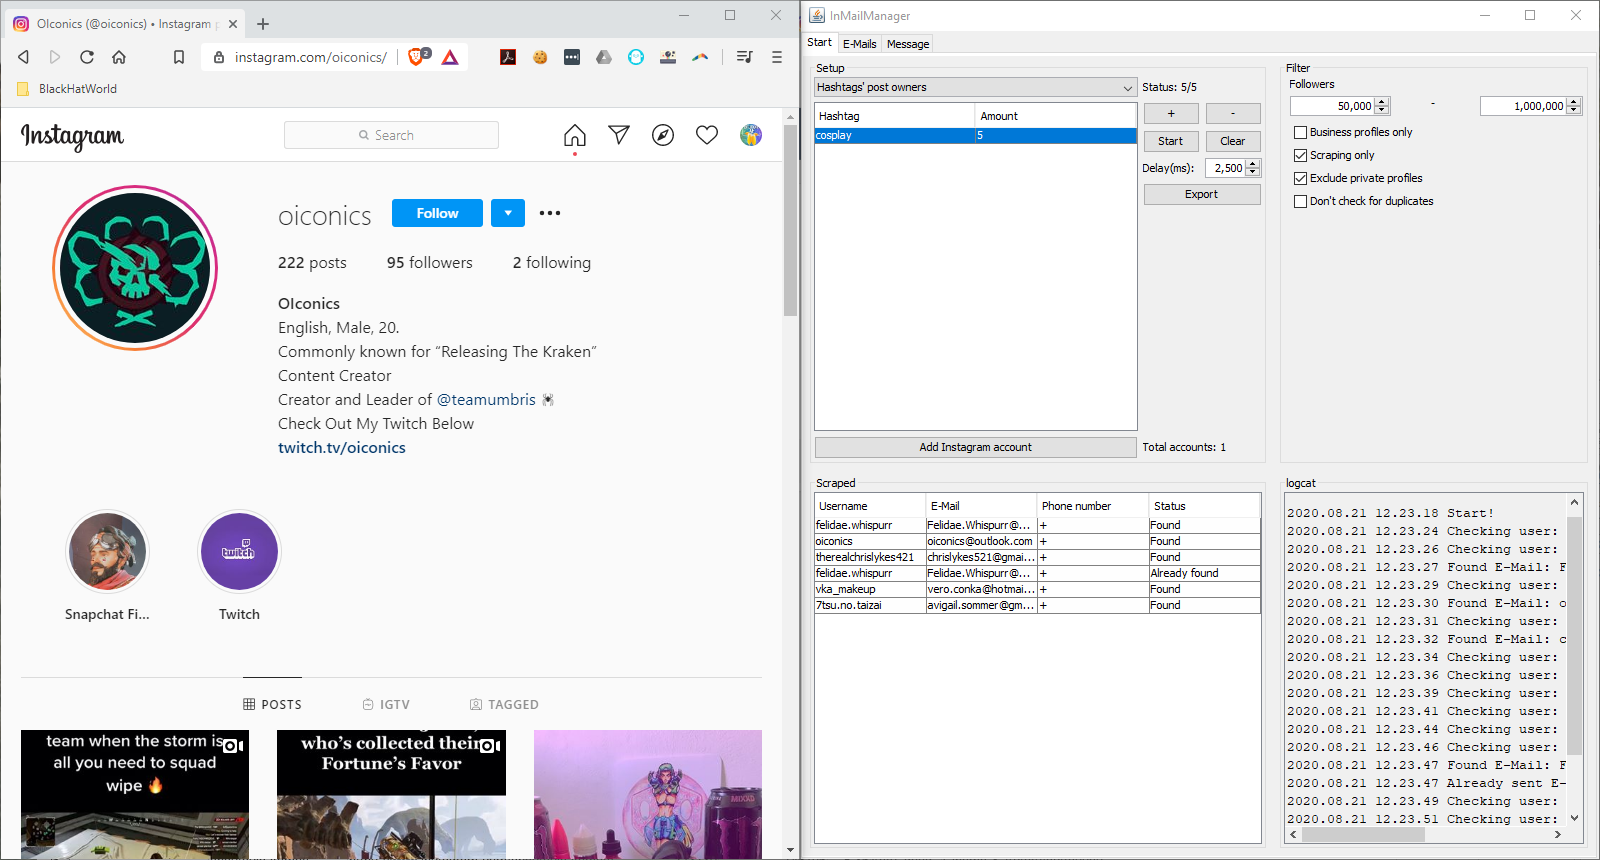Open the Twitch story highlight
The width and height of the screenshot is (1600, 860).
coord(239,551)
